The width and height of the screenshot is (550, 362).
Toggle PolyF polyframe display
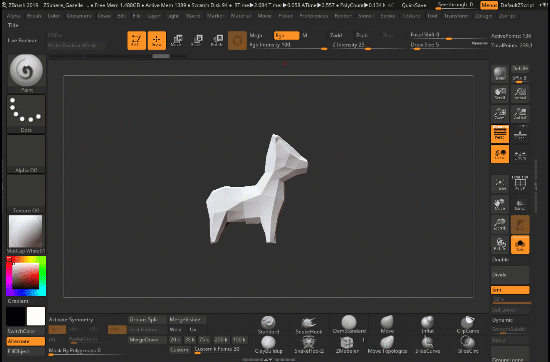(x=520, y=184)
